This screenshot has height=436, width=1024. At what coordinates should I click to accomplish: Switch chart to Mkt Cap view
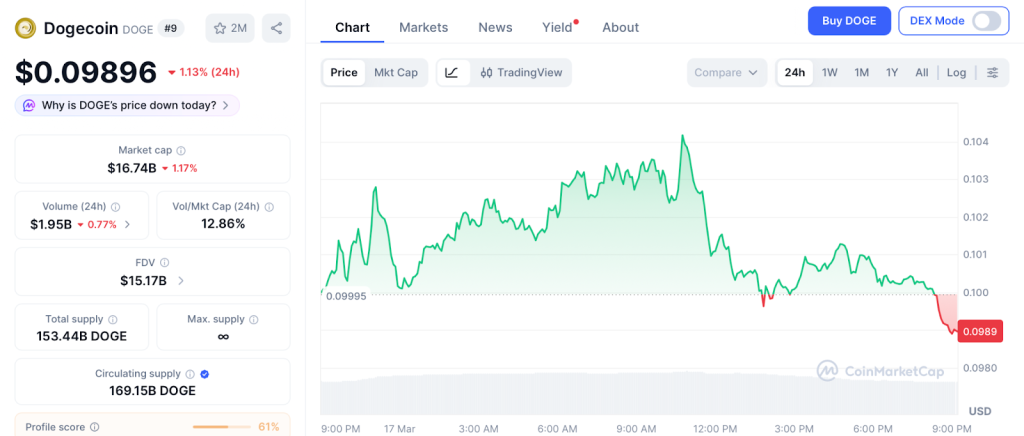(x=396, y=73)
